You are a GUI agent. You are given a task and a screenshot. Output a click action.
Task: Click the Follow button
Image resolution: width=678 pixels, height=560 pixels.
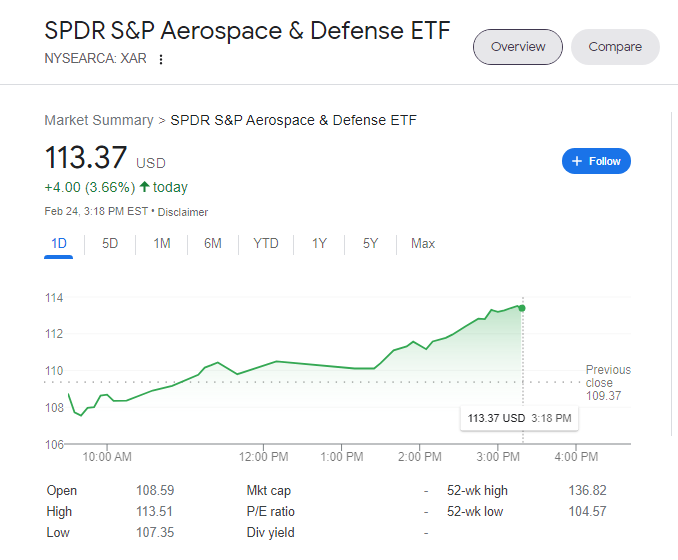tap(597, 161)
